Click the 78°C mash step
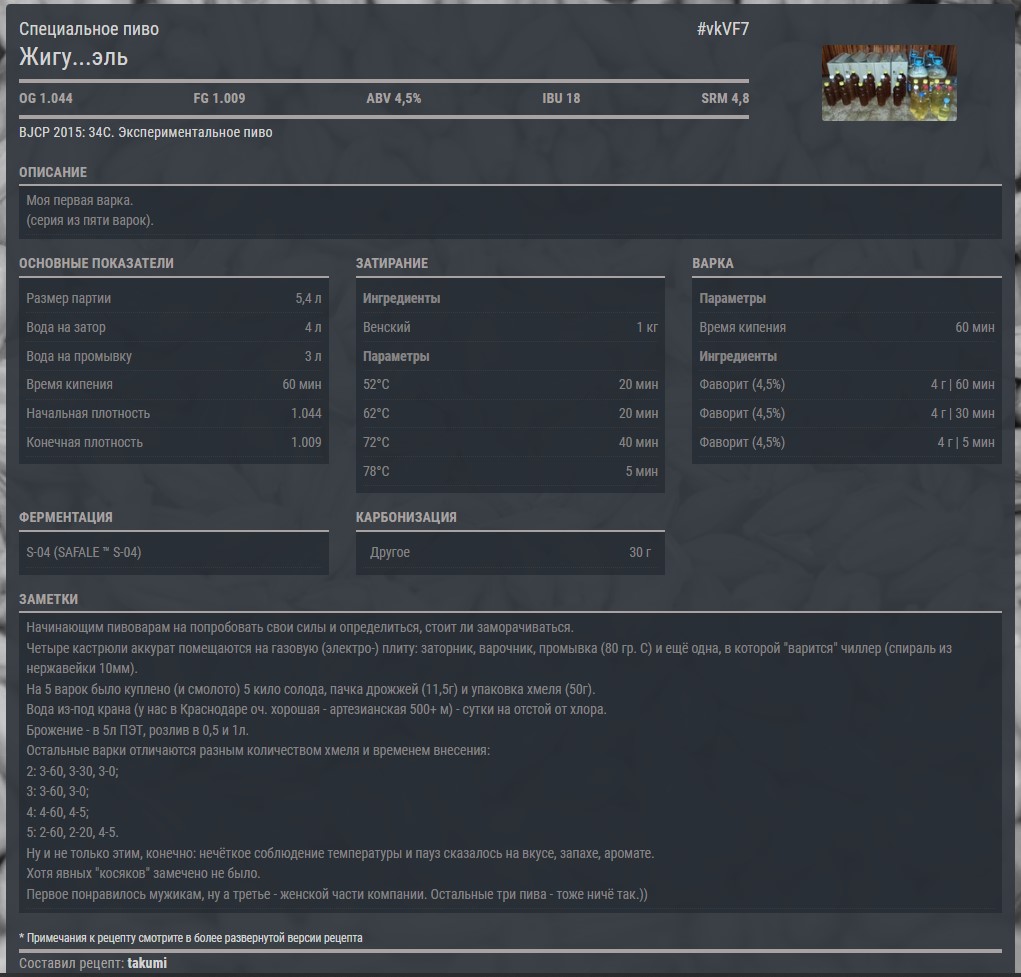 pyautogui.click(x=510, y=471)
